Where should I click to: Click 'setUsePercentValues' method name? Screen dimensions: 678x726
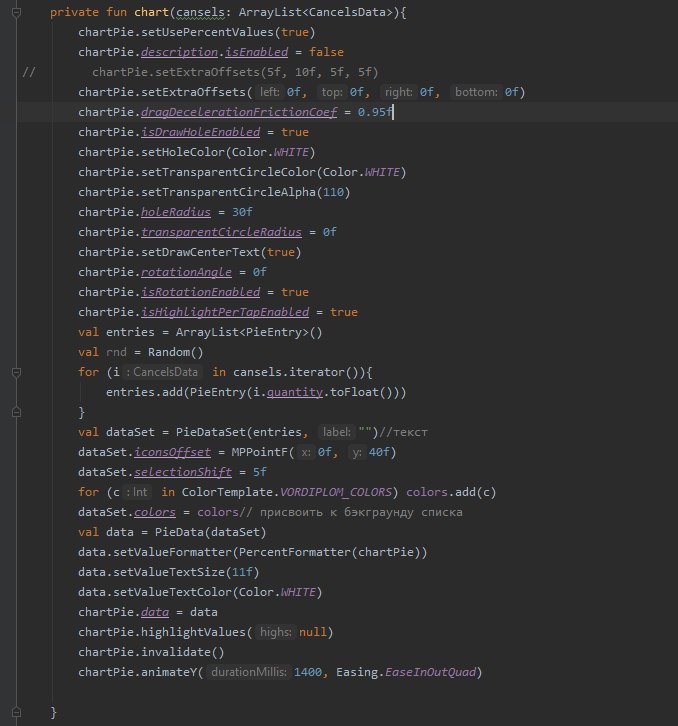207,32
